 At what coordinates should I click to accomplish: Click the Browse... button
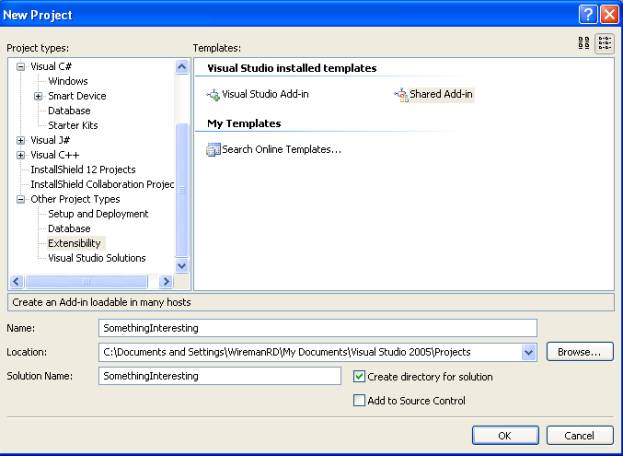click(579, 352)
